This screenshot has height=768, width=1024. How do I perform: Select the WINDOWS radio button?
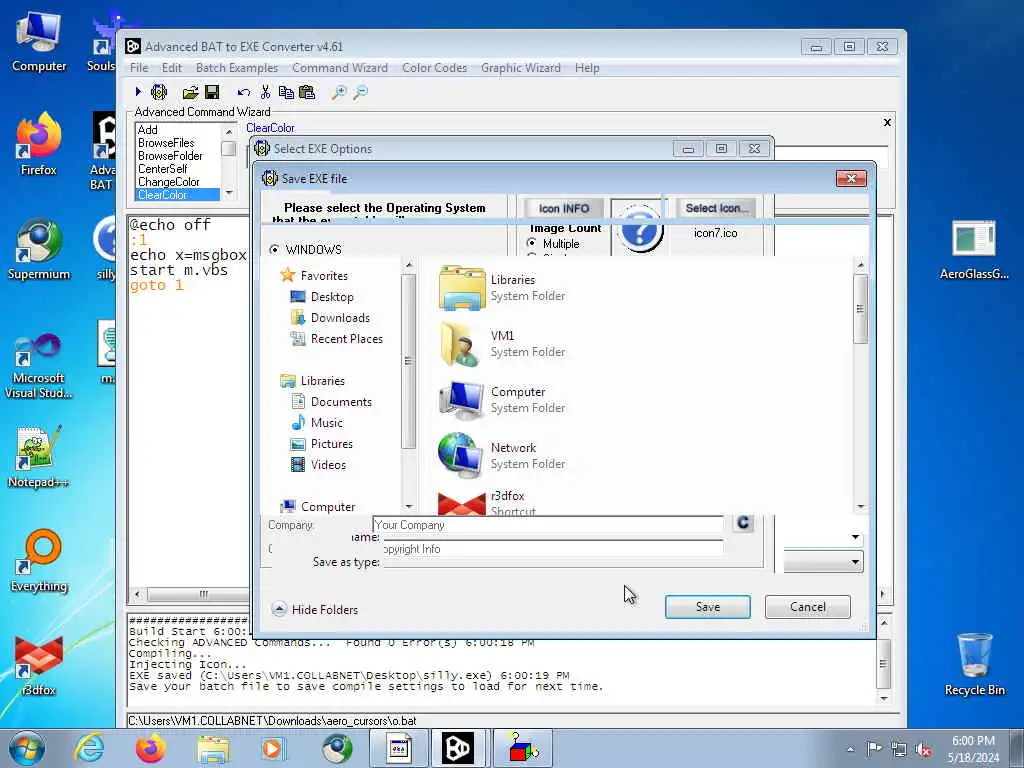274,249
